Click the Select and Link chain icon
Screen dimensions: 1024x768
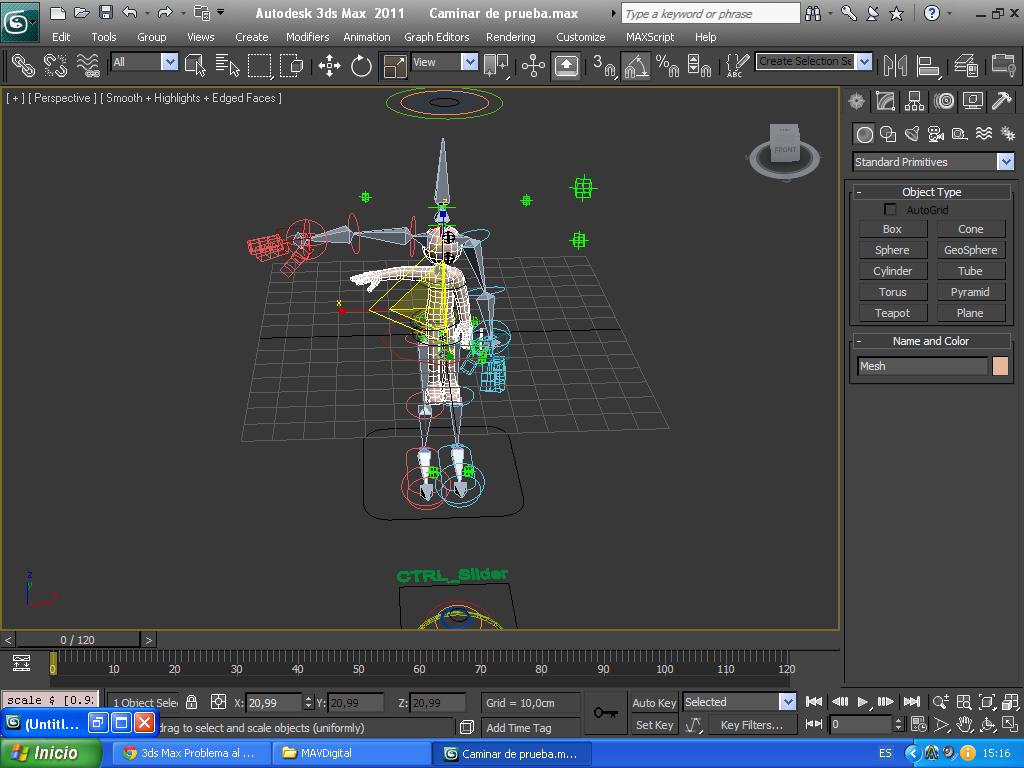22,66
